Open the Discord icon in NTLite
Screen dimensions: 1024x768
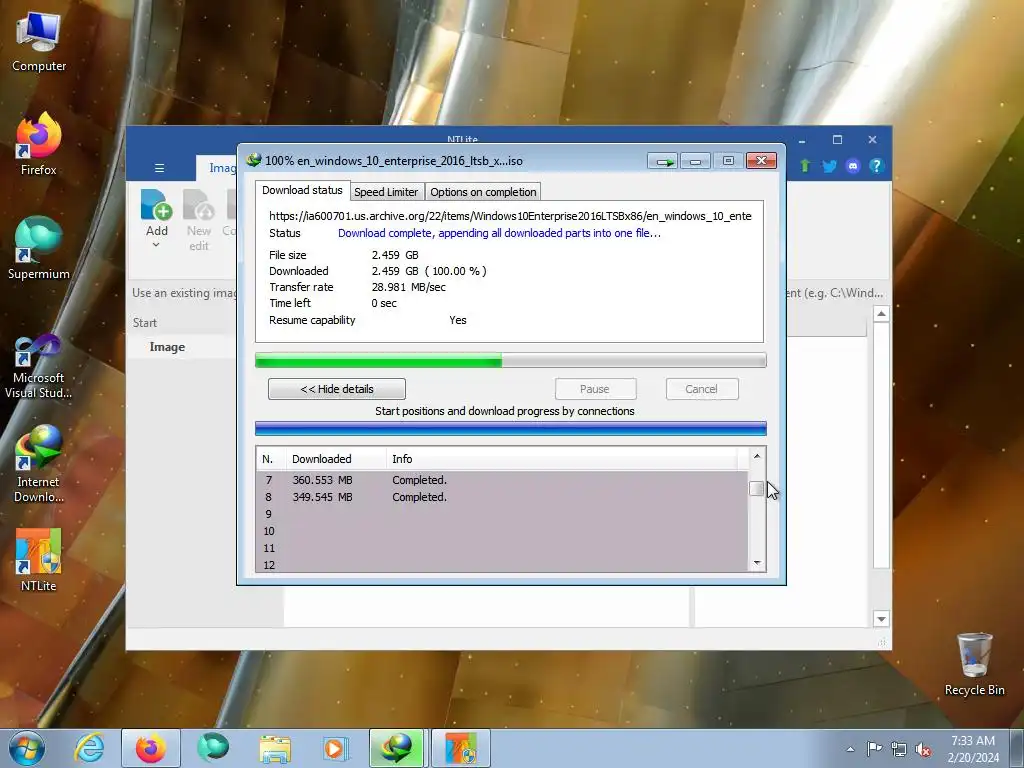[853, 166]
